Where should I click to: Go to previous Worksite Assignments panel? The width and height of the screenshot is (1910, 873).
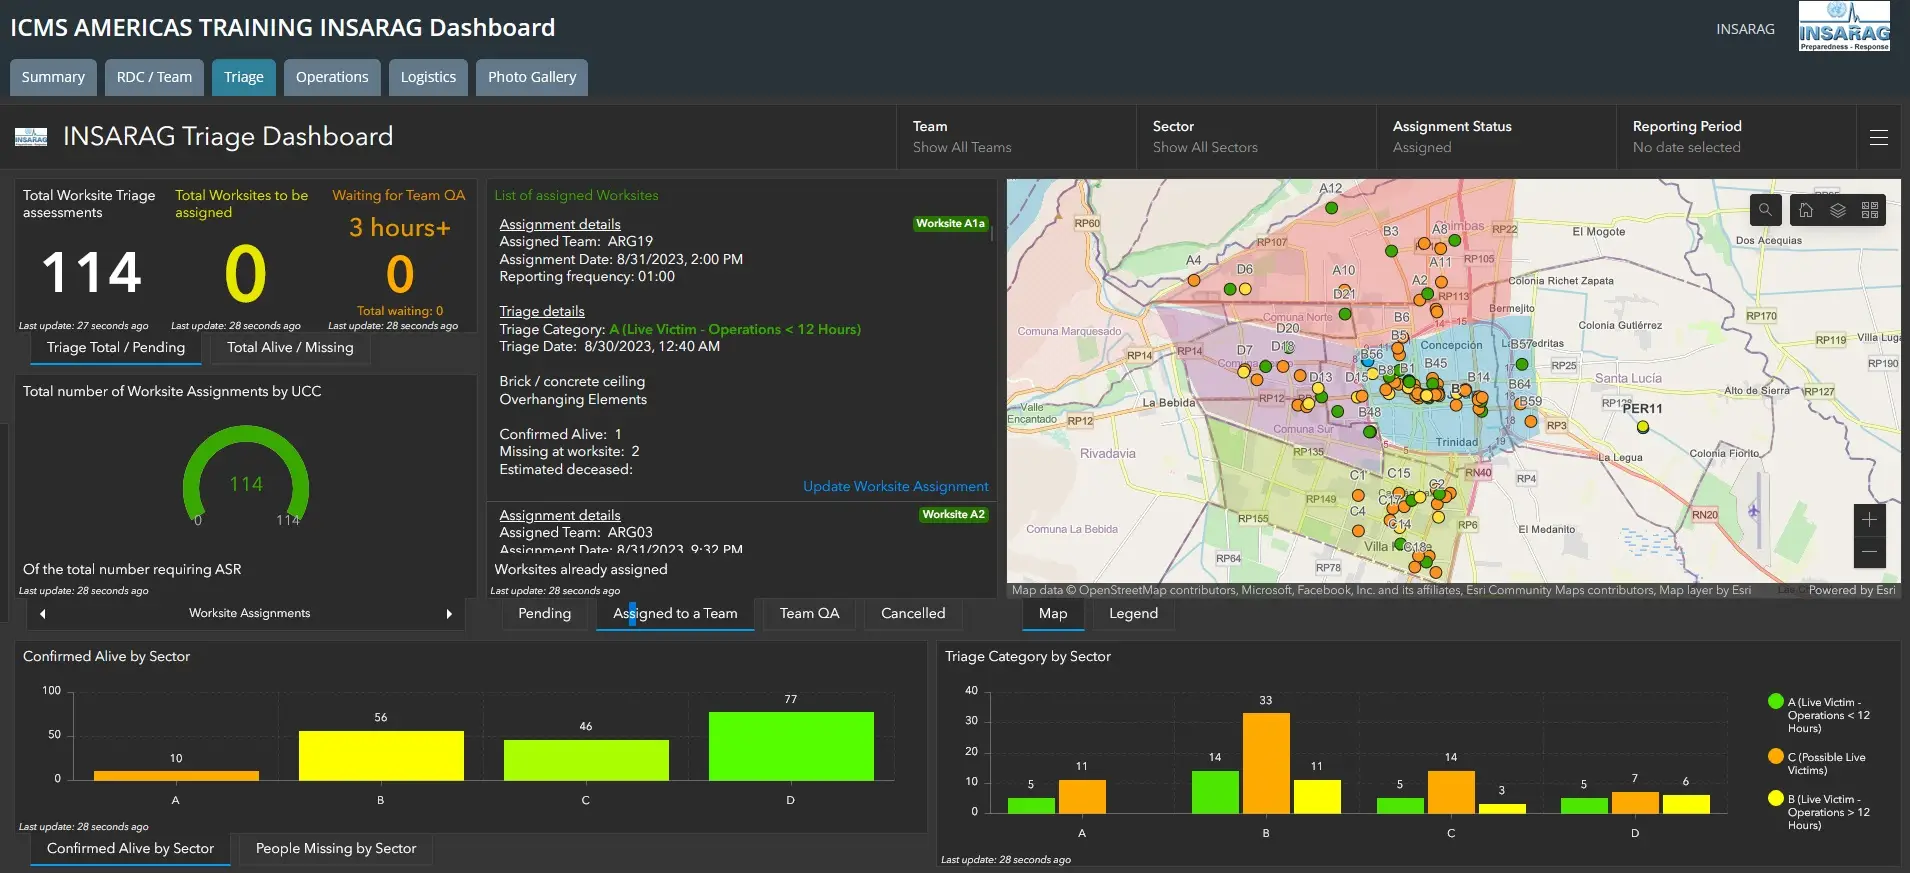click(43, 614)
